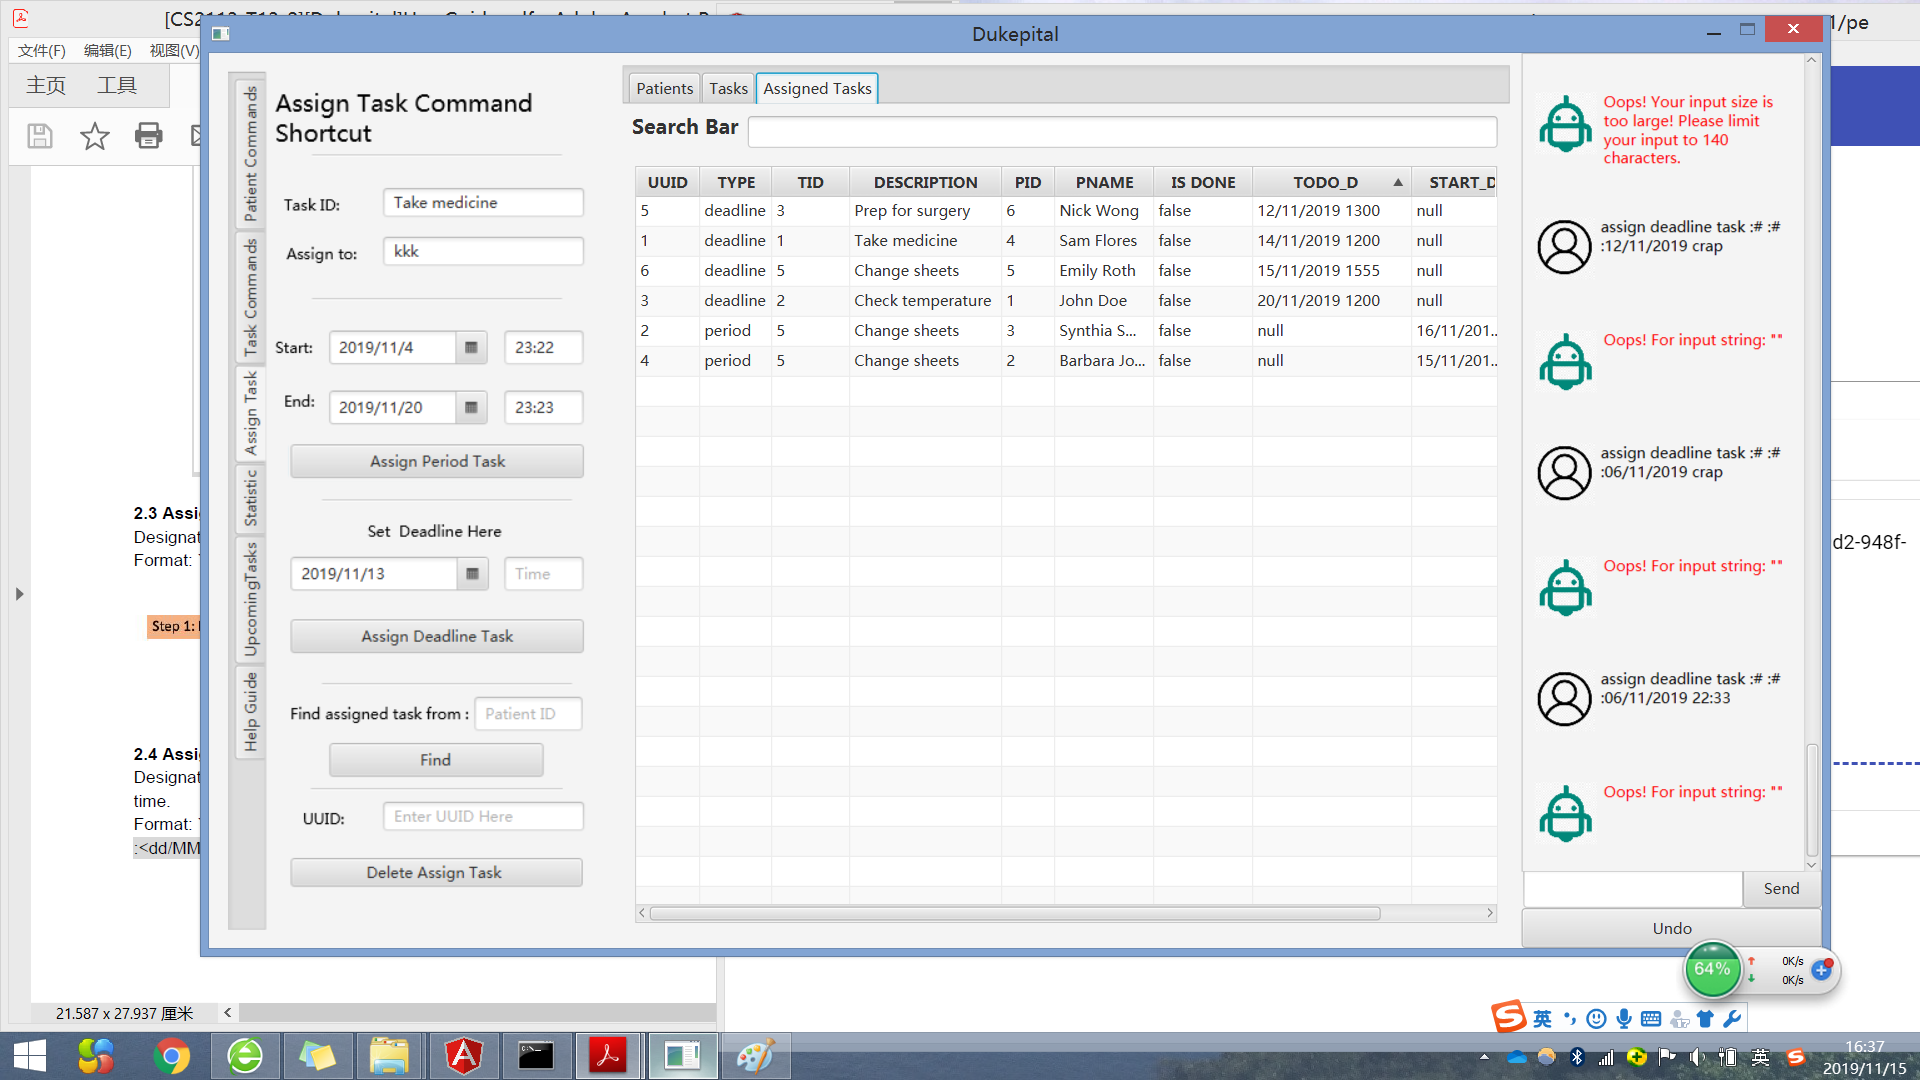Click the Search Bar input field

[x=1121, y=131]
